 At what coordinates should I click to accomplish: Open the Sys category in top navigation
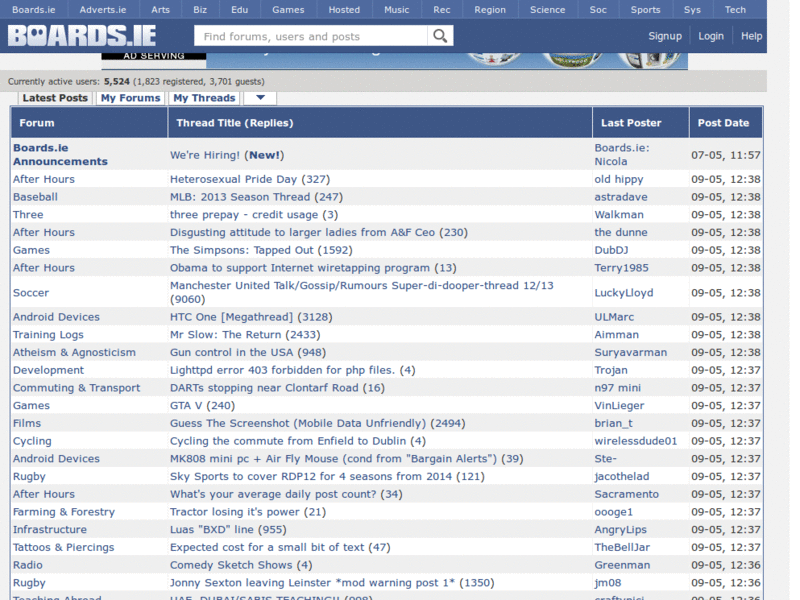[x=692, y=10]
